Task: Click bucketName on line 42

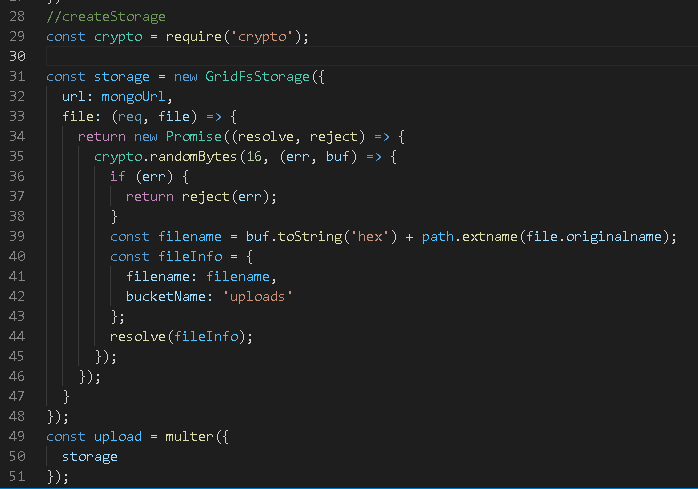Action: 166,297
